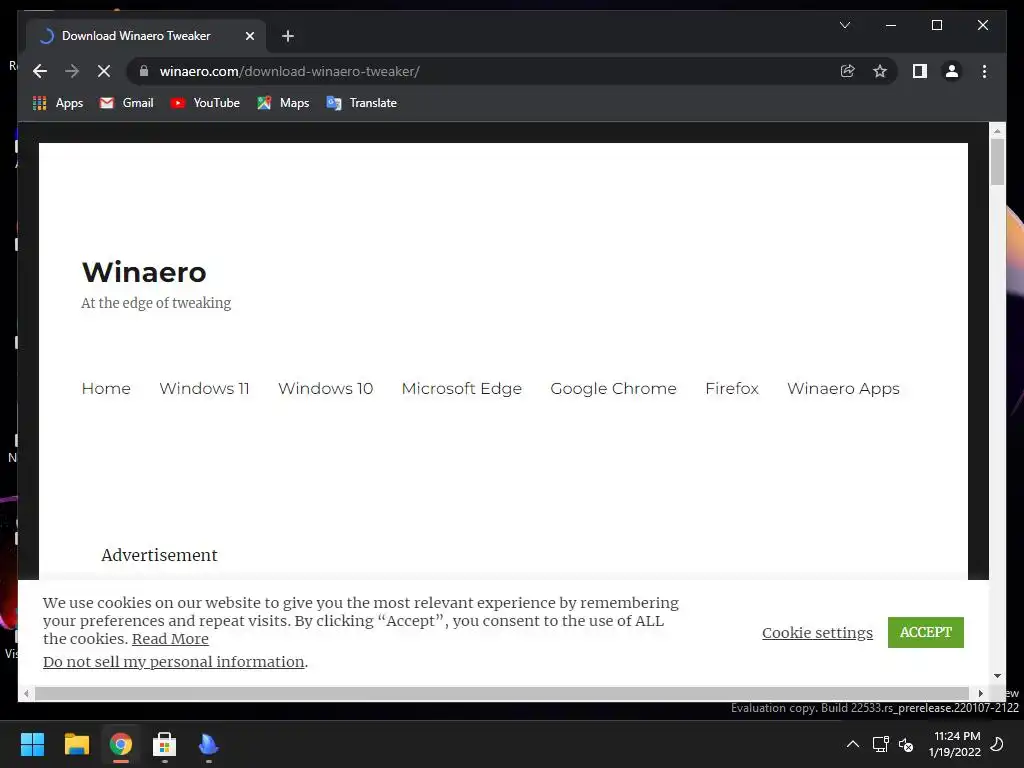Viewport: 1024px width, 768px height.
Task: Click the Winaero site title
Action: [x=144, y=272]
